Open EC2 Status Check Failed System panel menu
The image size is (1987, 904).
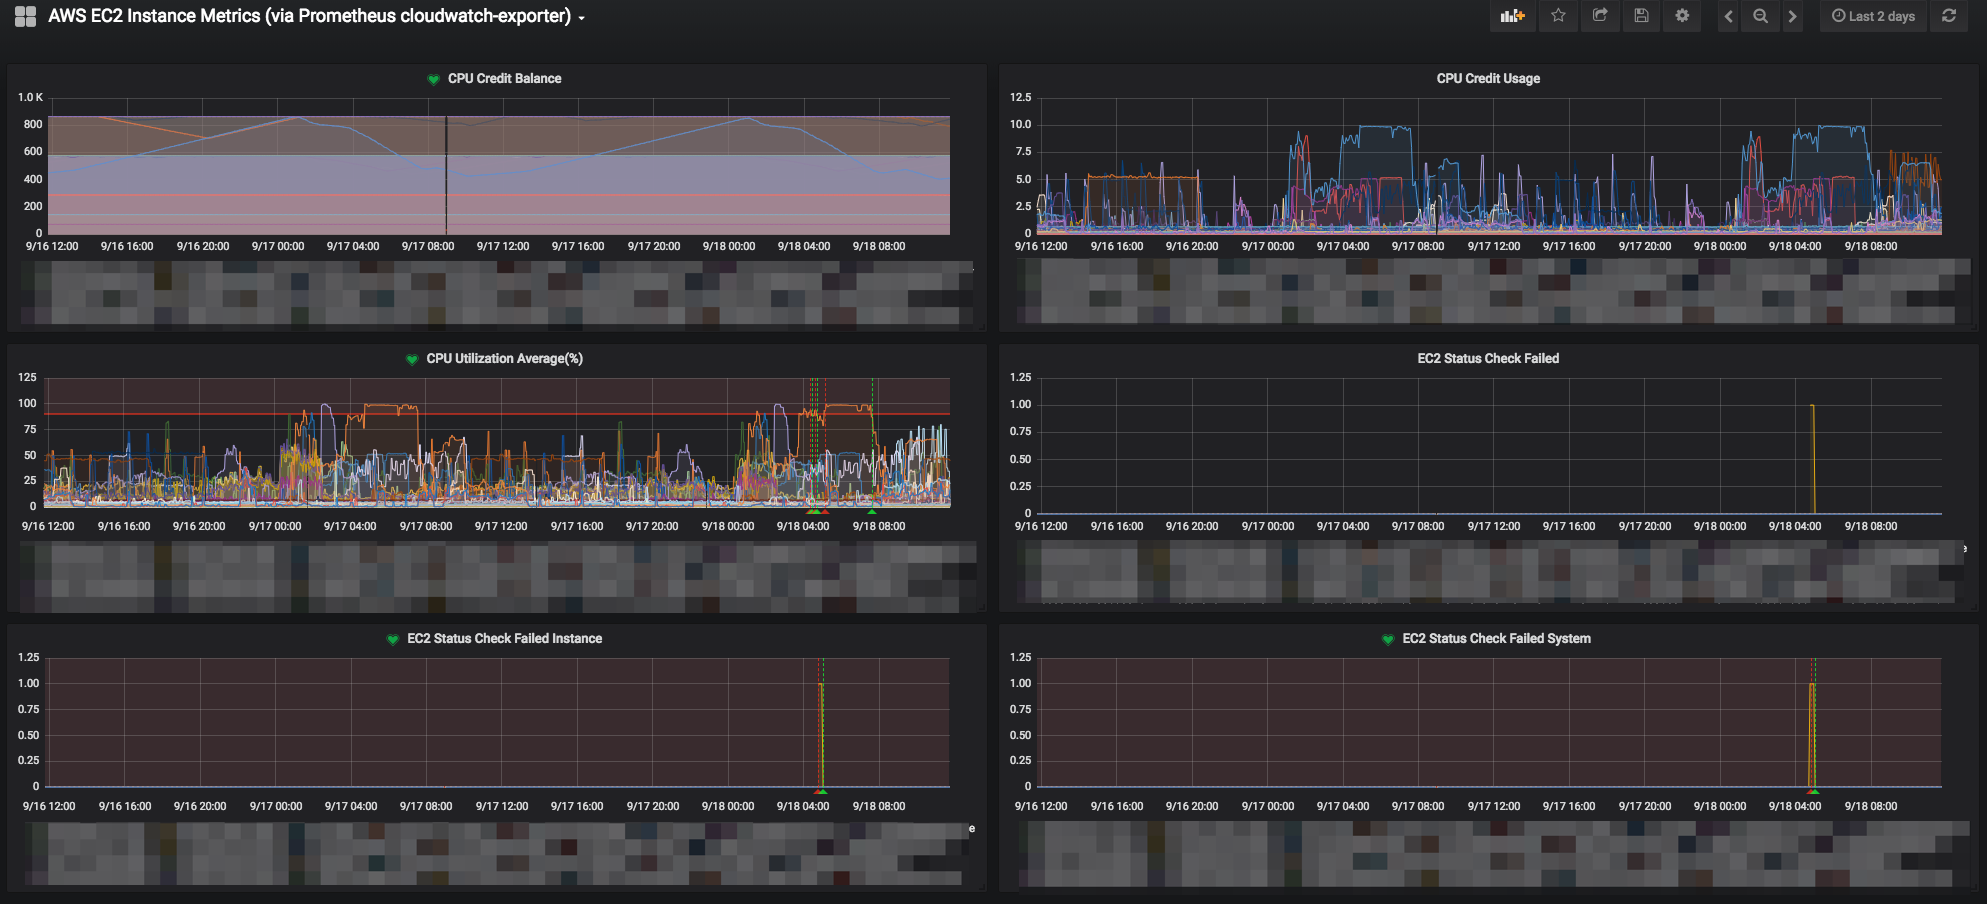1496,638
